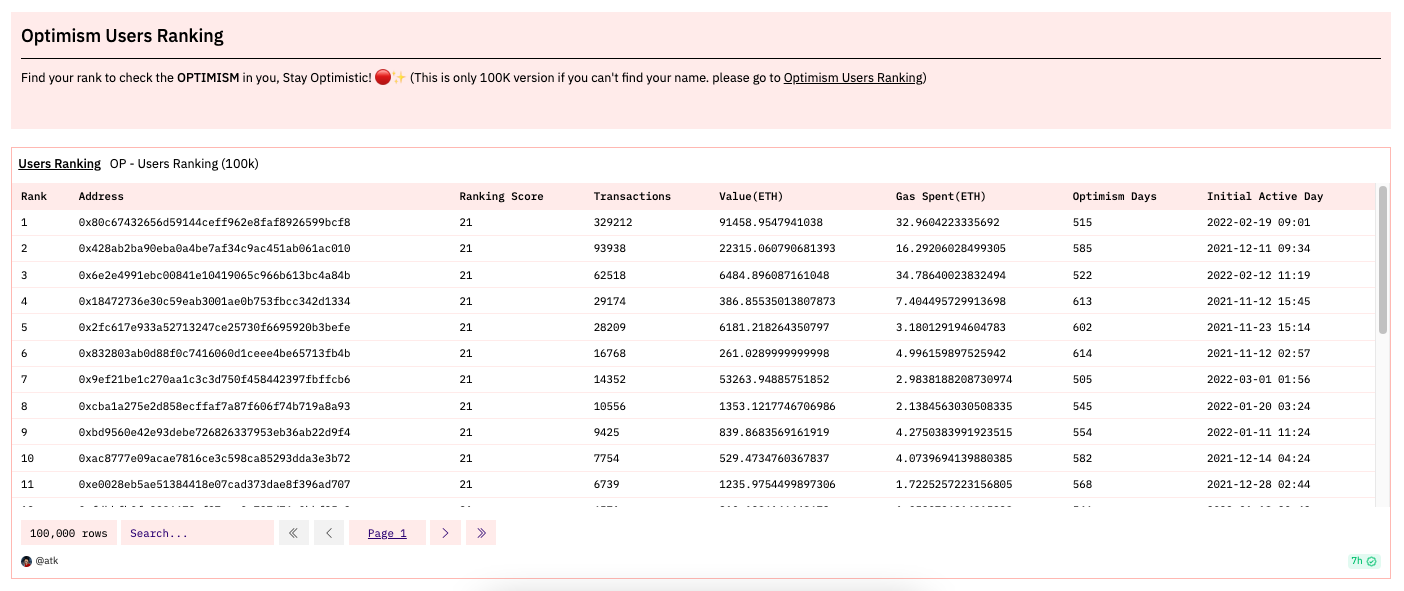The image size is (1404, 591).
Task: Focus the Search... input field
Action: (x=197, y=533)
